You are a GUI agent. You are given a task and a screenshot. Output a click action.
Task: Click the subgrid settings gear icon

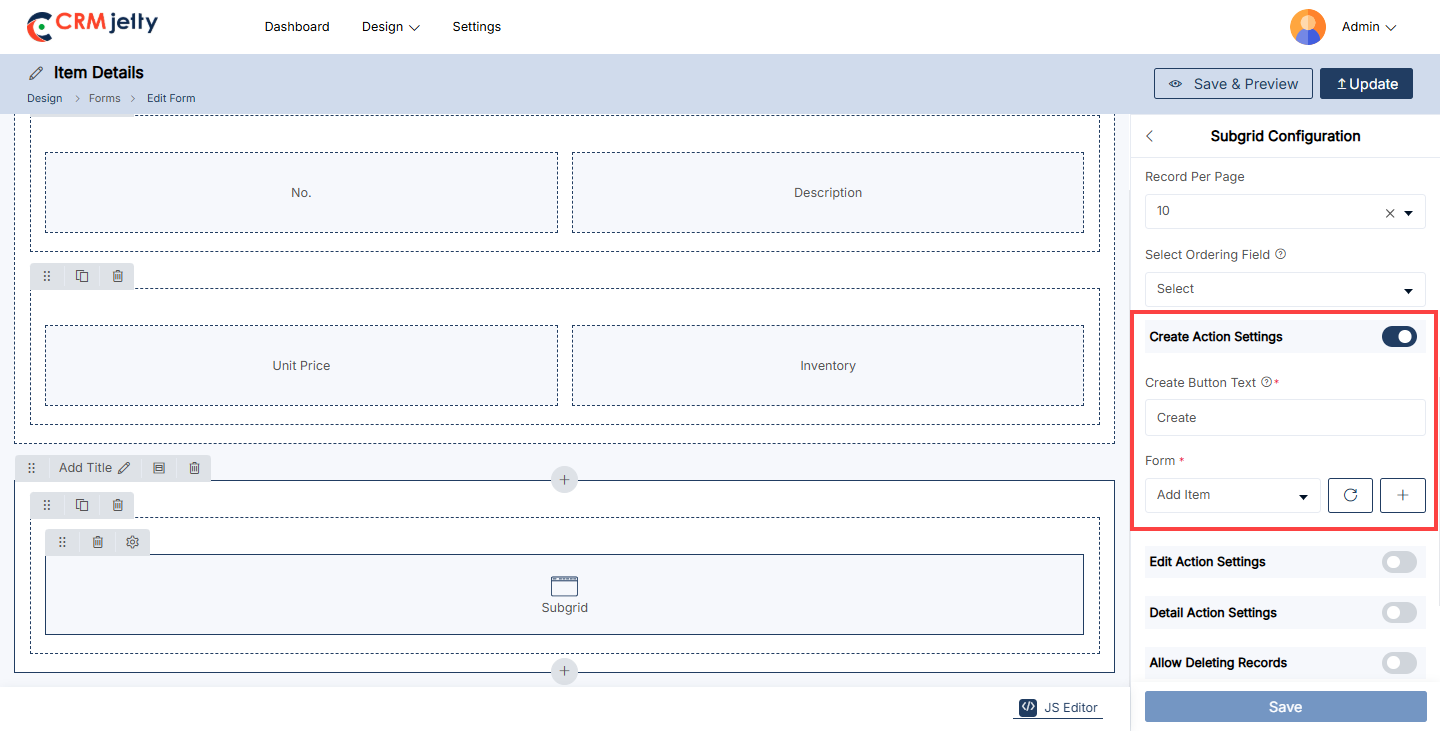coord(132,542)
